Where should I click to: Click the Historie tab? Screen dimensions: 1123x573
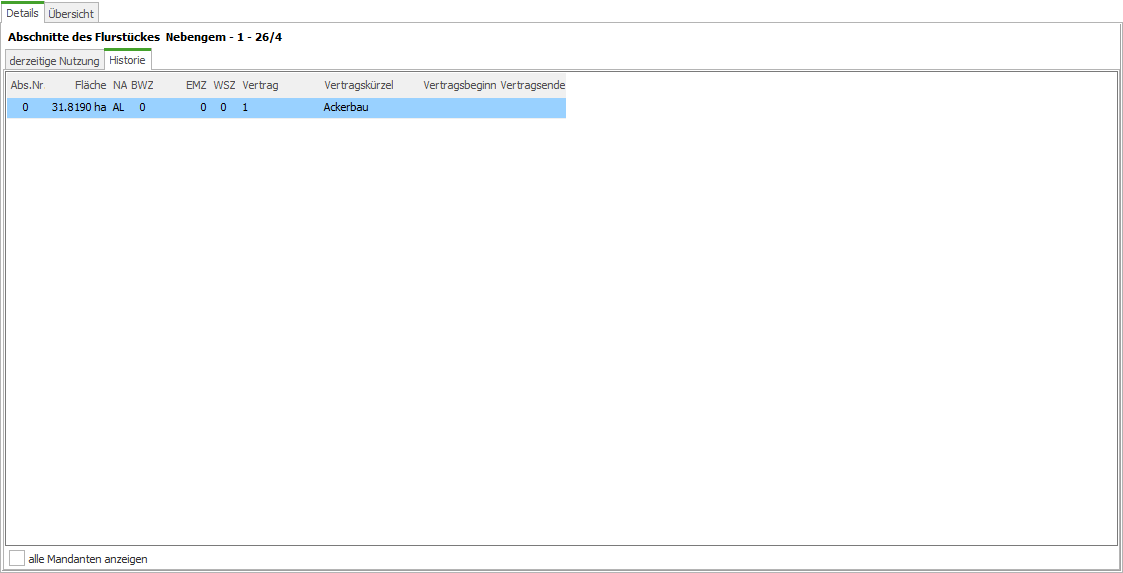[127, 60]
